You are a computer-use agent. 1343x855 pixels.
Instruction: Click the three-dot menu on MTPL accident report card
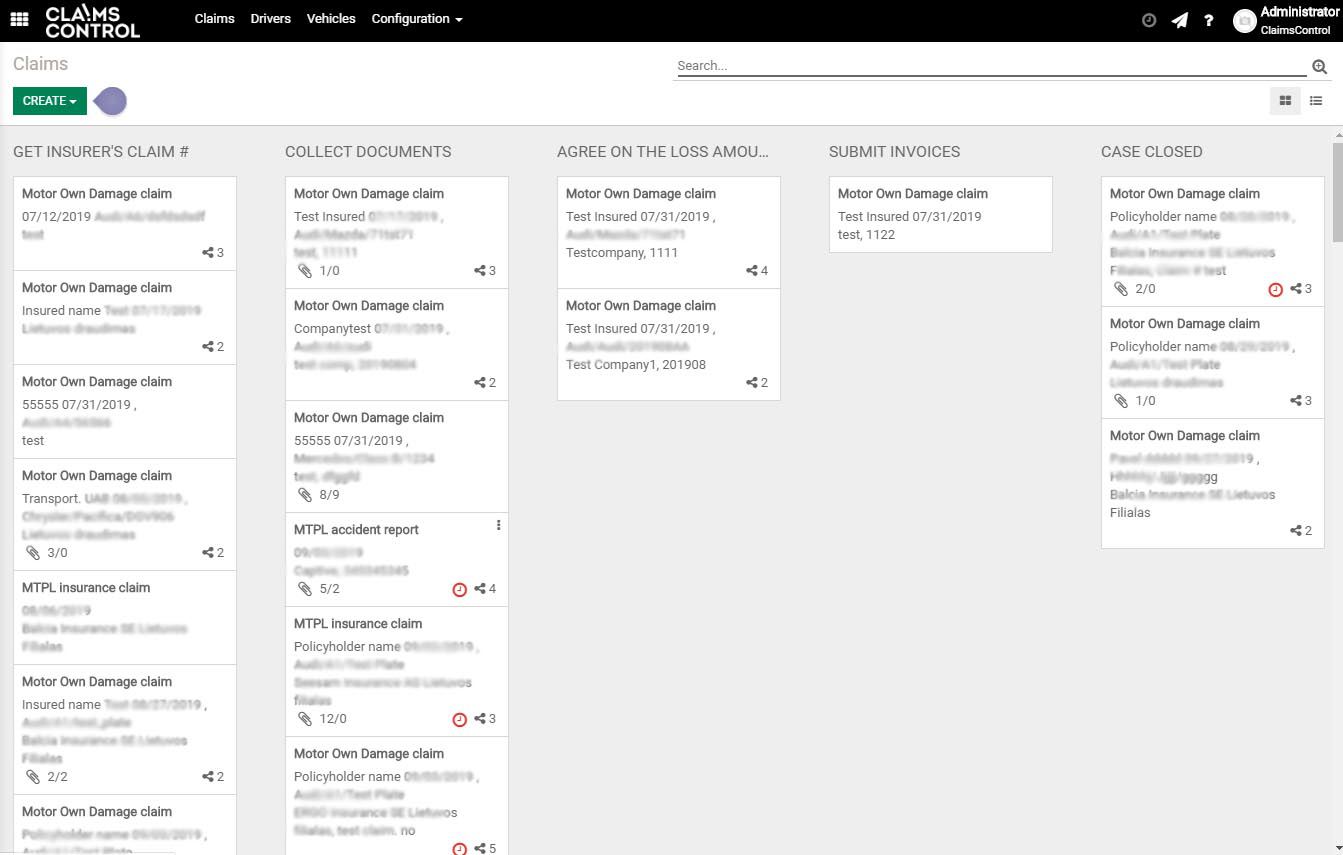[498, 525]
